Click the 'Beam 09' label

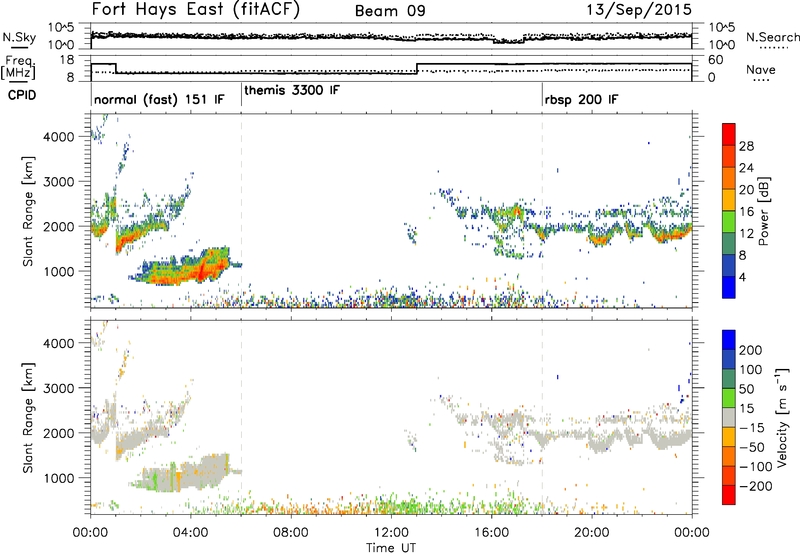[x=390, y=11]
